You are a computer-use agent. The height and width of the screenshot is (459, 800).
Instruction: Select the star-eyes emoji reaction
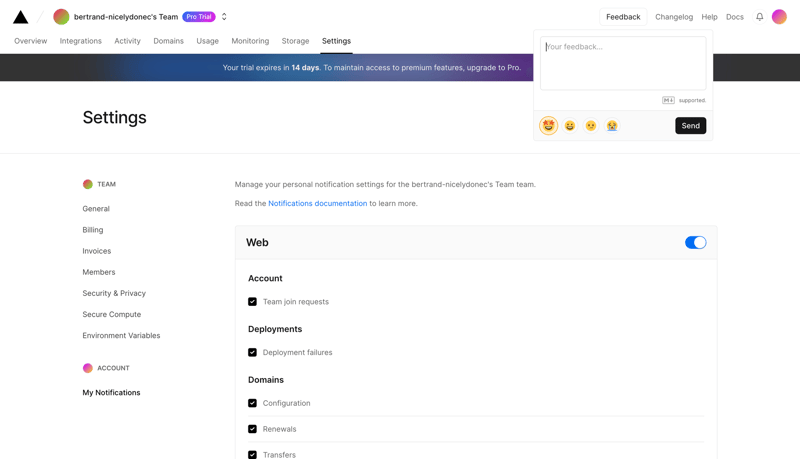point(548,125)
